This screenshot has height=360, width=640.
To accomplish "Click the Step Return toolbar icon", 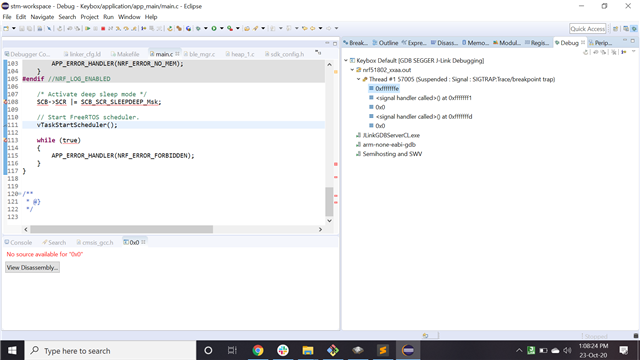I will tap(133, 29).
